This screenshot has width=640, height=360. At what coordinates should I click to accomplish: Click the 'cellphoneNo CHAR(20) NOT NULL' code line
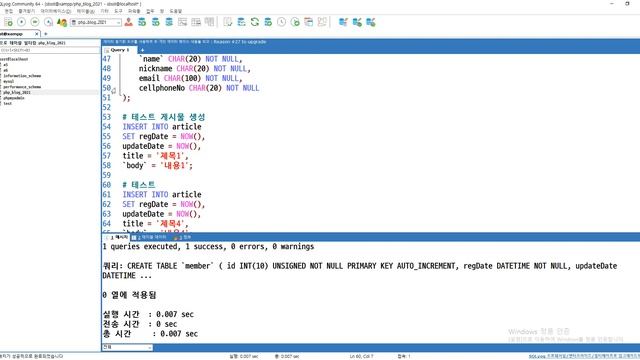point(199,88)
